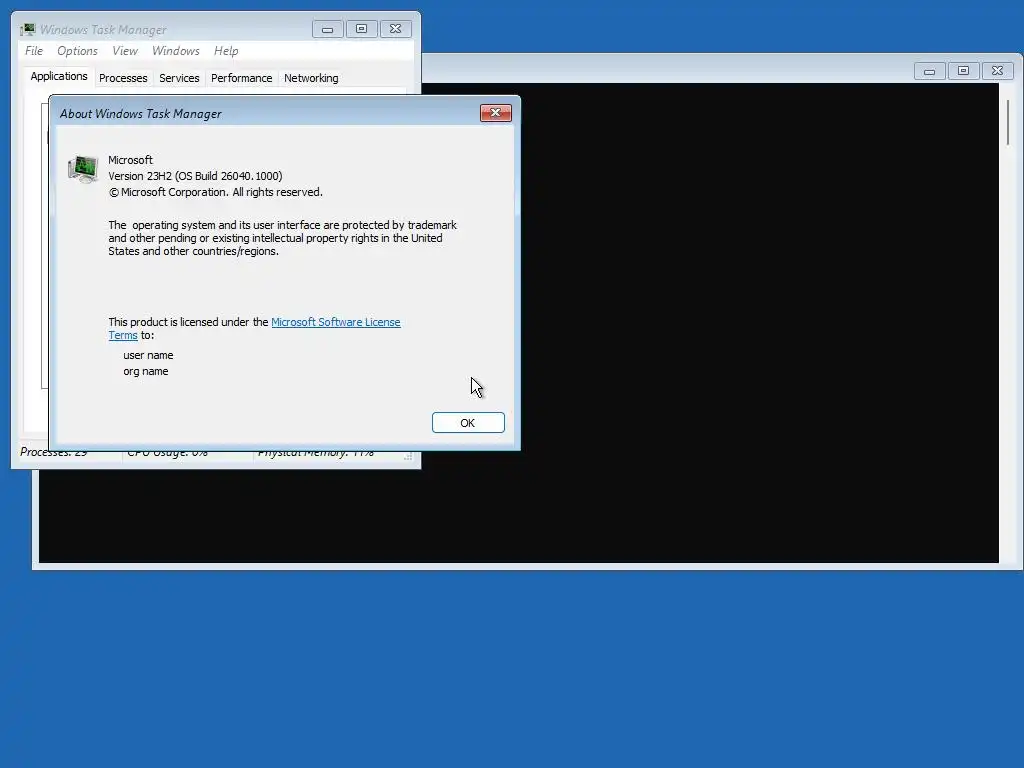1024x768 pixels.
Task: Open the File menu in Task Manager
Action: coord(34,51)
